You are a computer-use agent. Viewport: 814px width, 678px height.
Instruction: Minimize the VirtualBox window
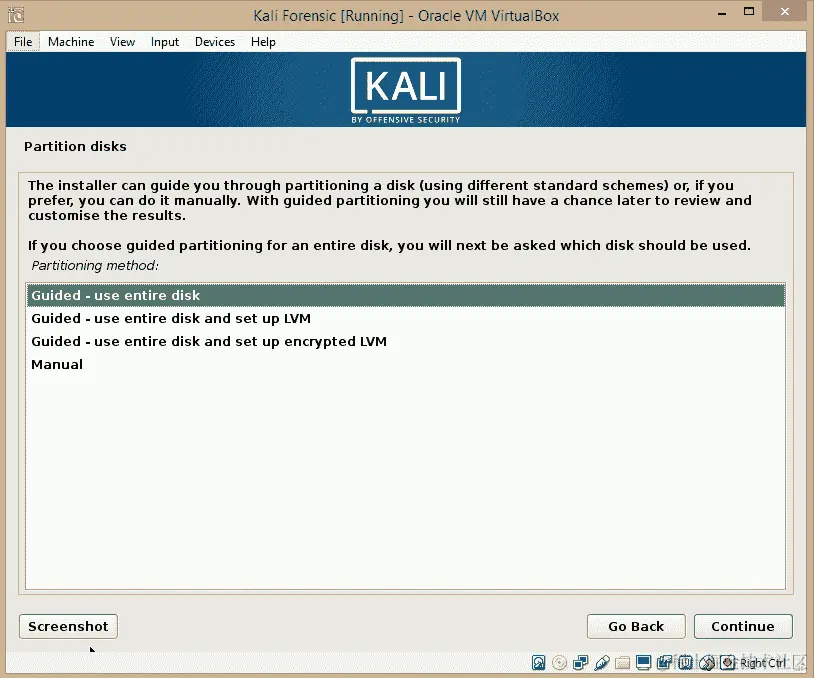722,13
